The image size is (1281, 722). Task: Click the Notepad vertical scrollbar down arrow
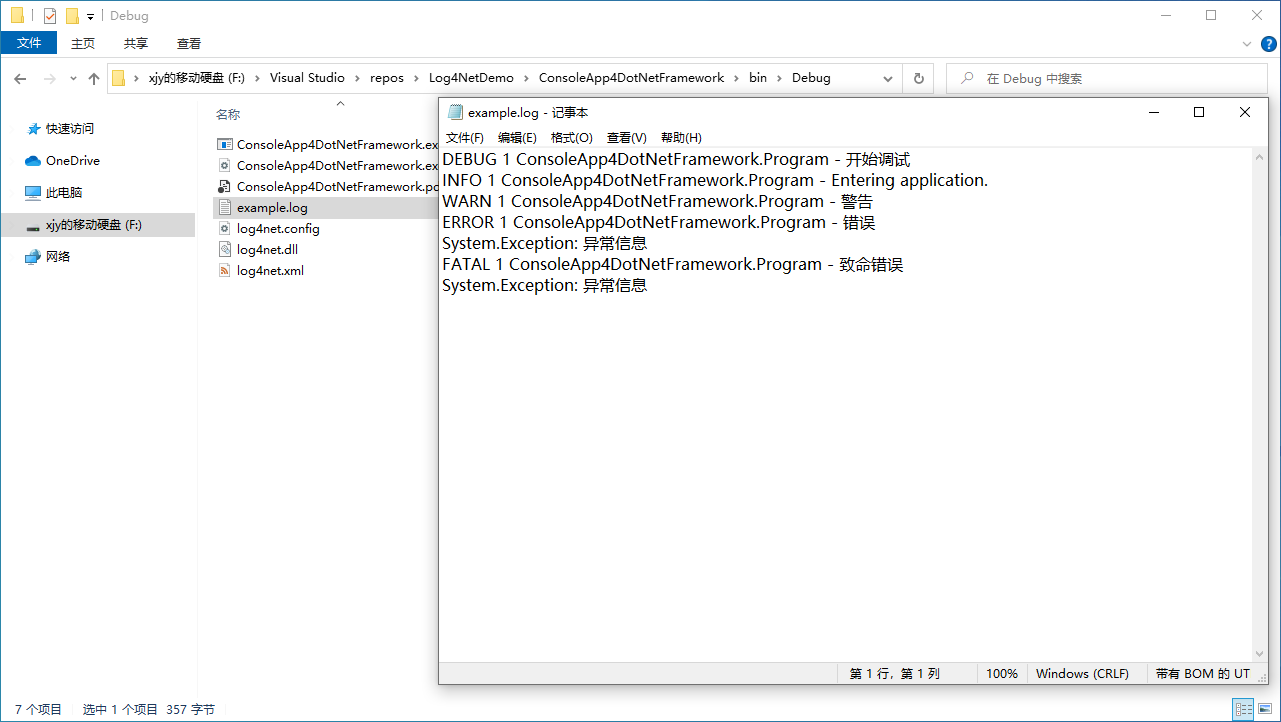(1261, 654)
